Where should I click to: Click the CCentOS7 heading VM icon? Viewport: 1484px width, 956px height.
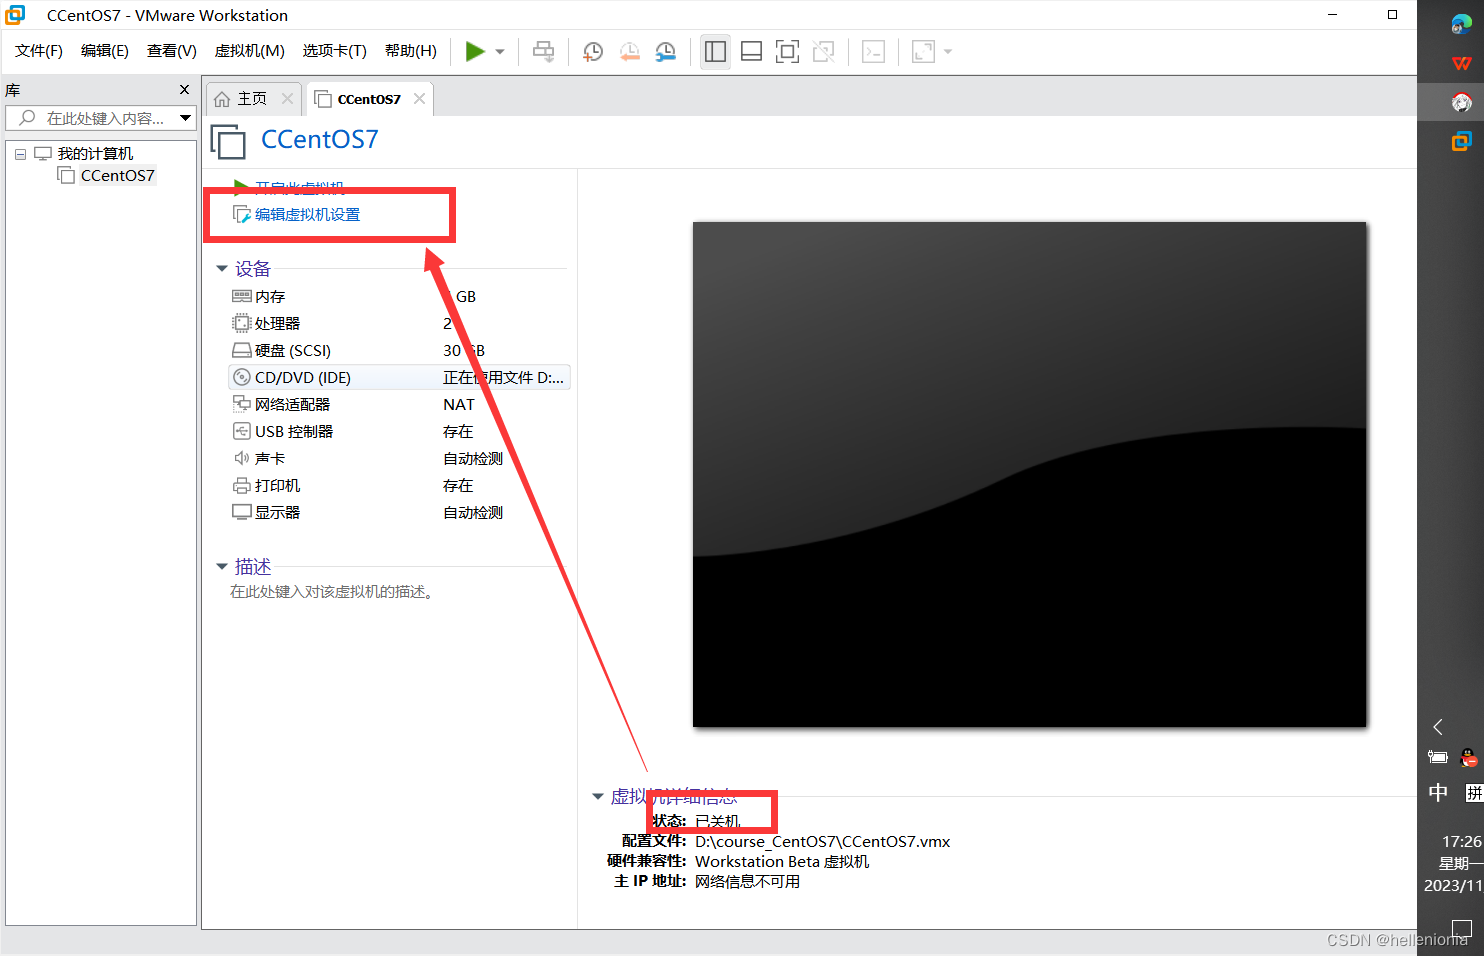click(x=228, y=141)
